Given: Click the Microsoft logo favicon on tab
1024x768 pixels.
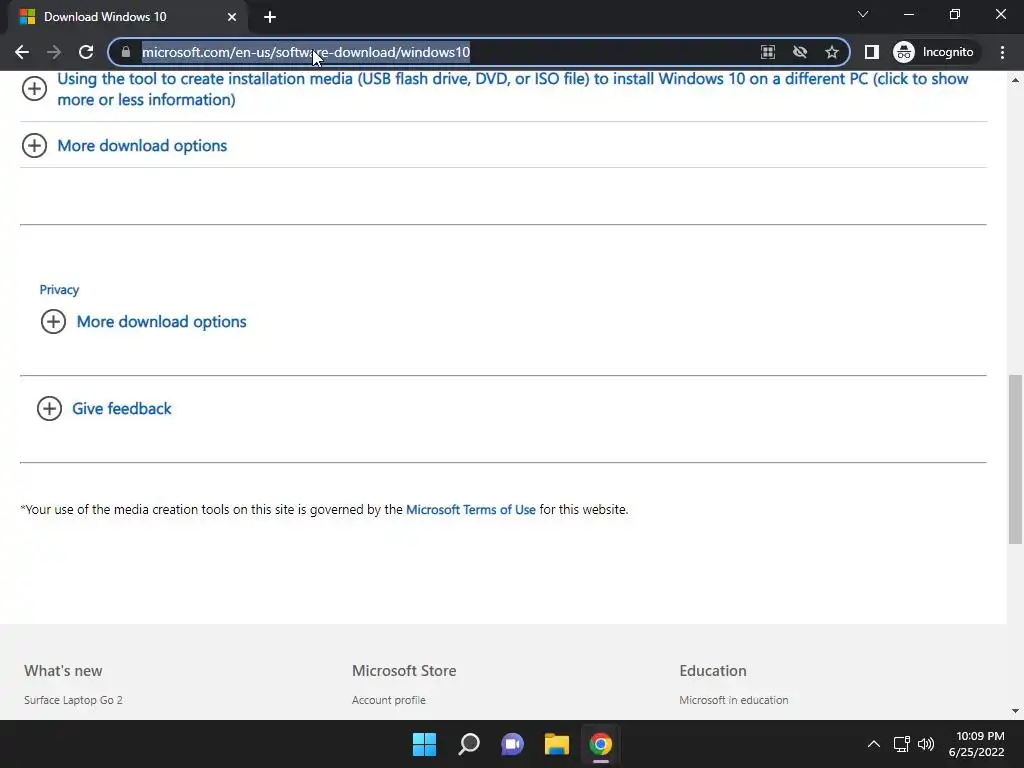Looking at the screenshot, I should [27, 17].
